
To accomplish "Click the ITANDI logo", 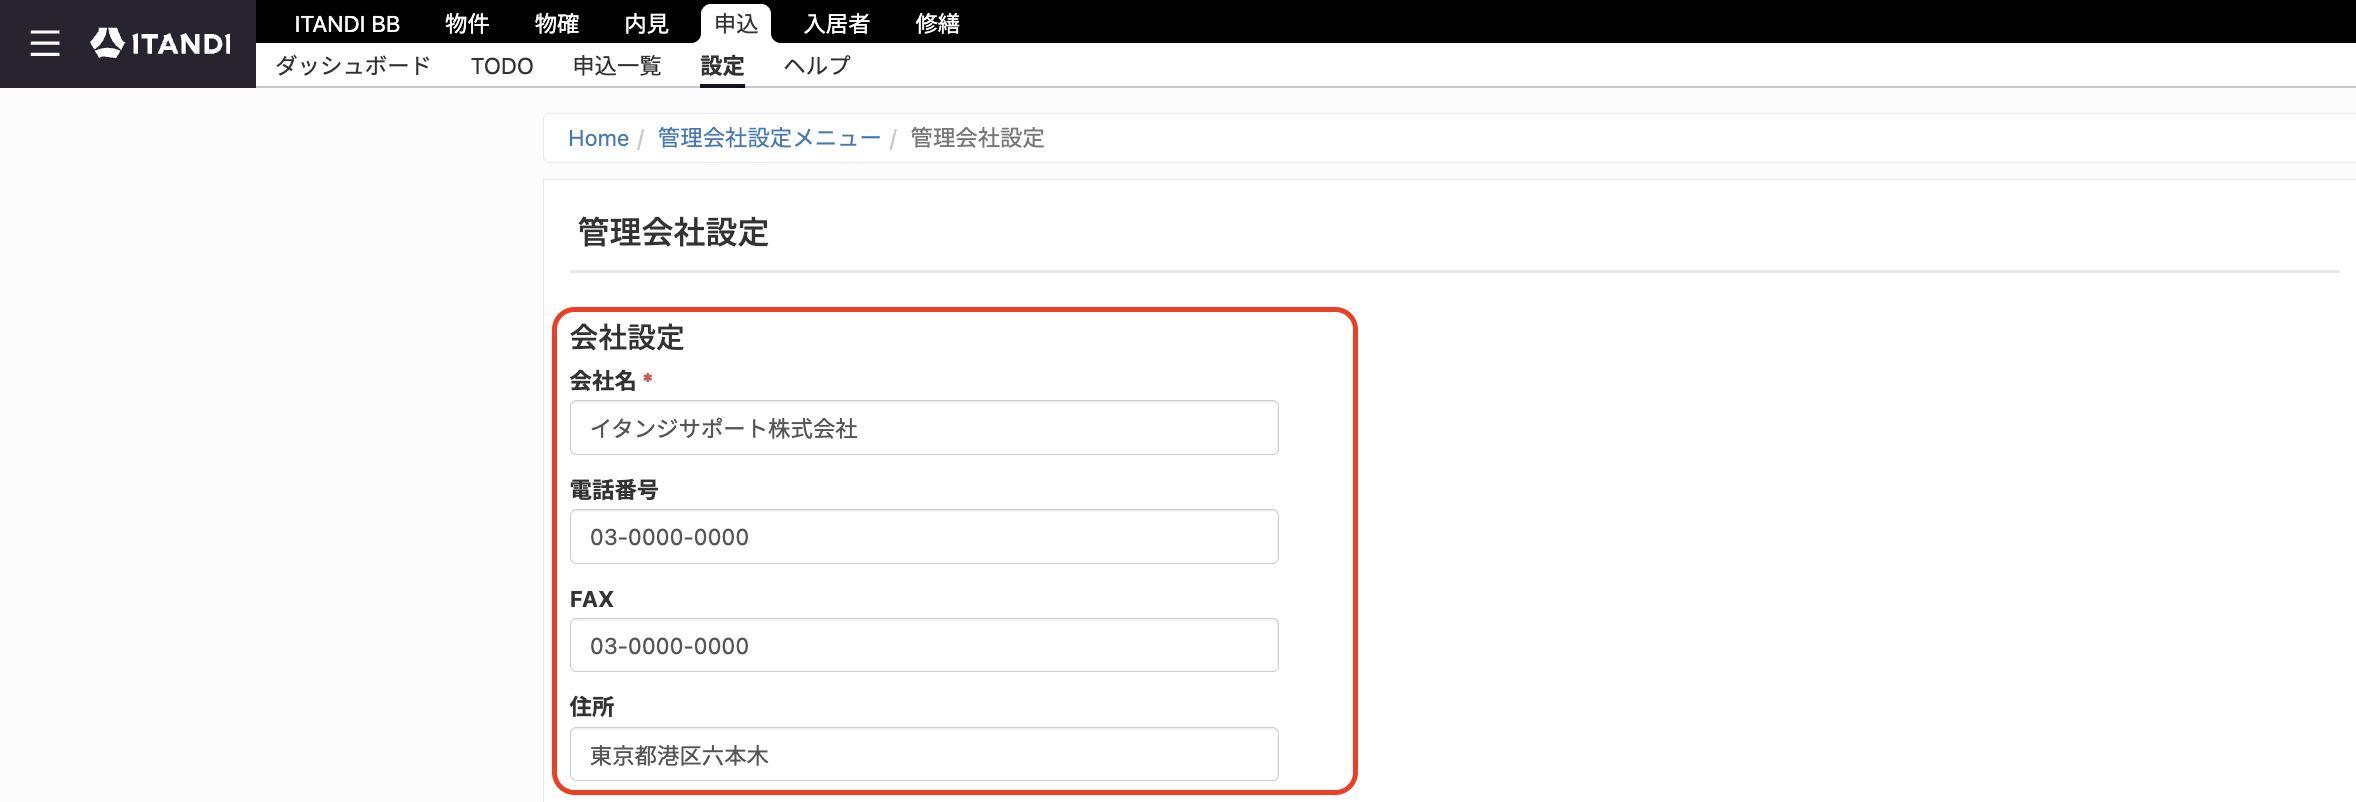I will (x=160, y=43).
